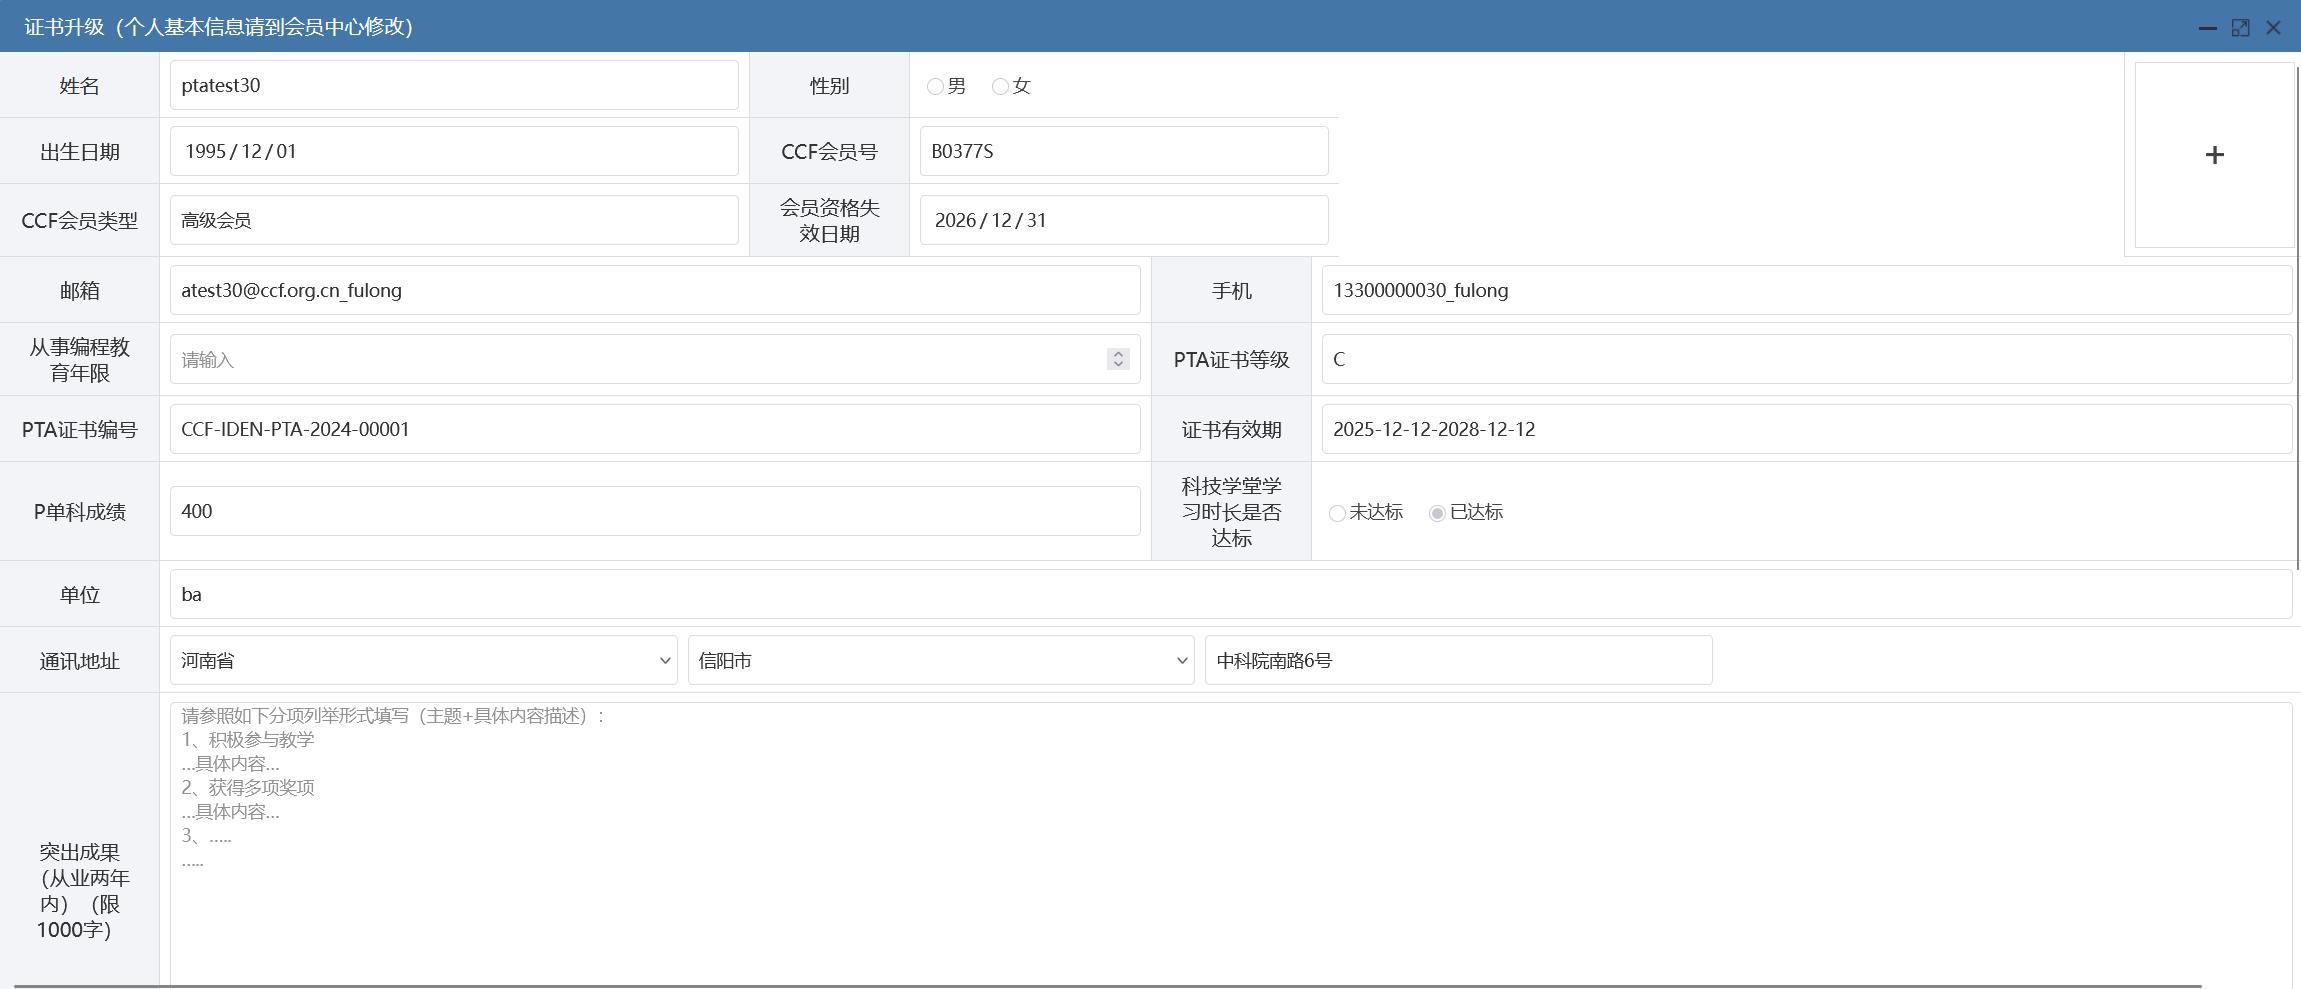Minimize the certificate upgrade dialog
Image resolution: width=2301 pixels, height=989 pixels.
[x=2208, y=28]
